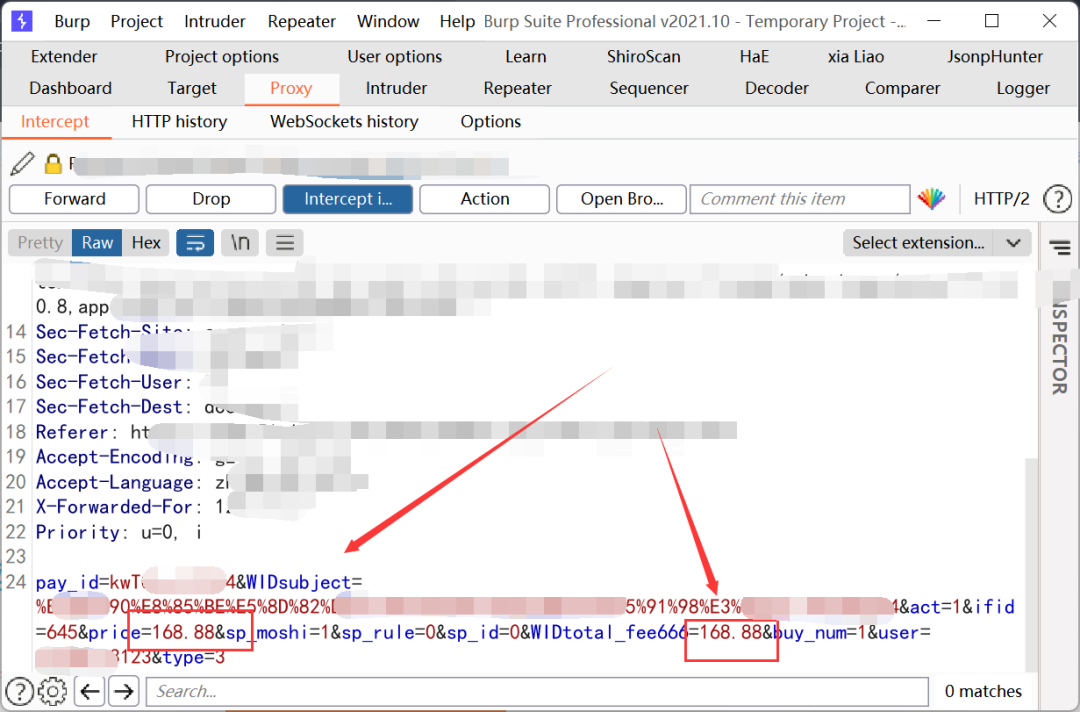Switch to the Project options tab
The width and height of the screenshot is (1080, 712).
pyautogui.click(x=222, y=56)
